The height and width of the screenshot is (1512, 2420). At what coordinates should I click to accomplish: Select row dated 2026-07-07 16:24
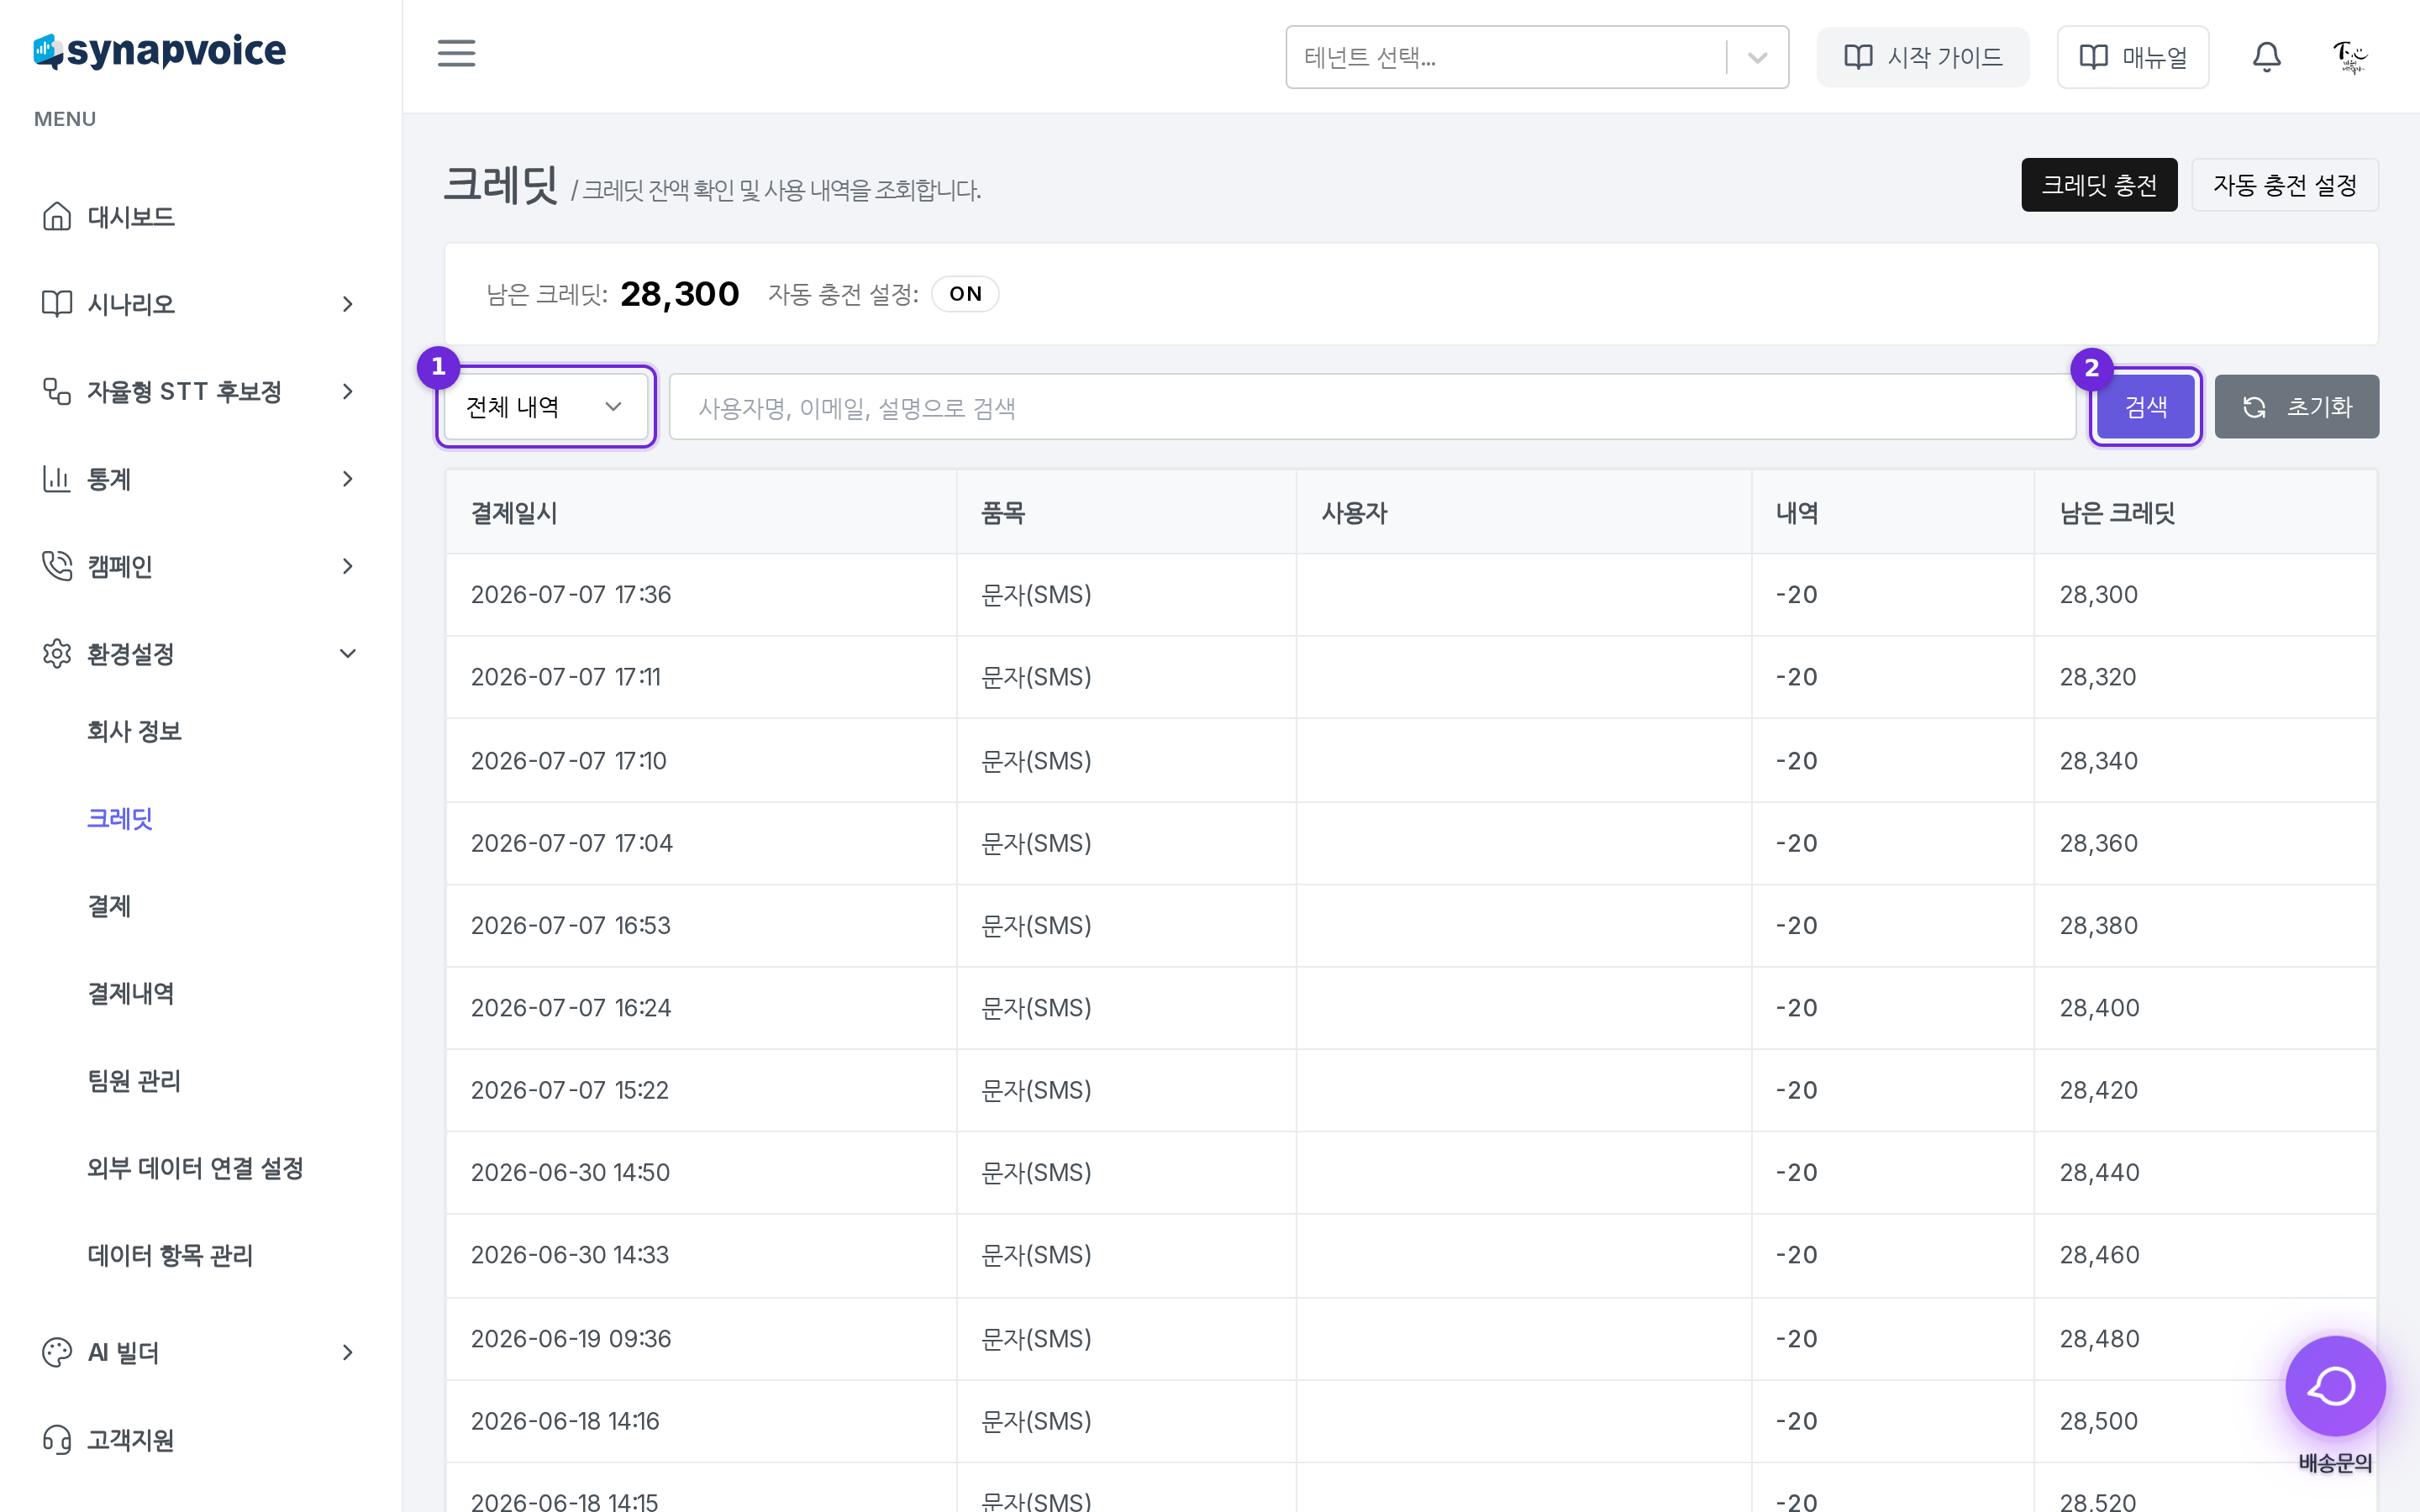1411,1008
